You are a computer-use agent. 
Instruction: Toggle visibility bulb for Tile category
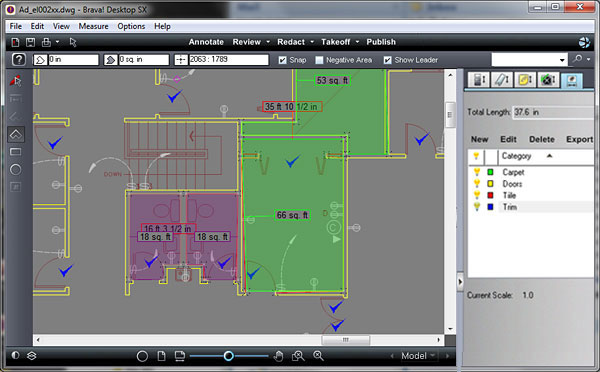point(477,195)
